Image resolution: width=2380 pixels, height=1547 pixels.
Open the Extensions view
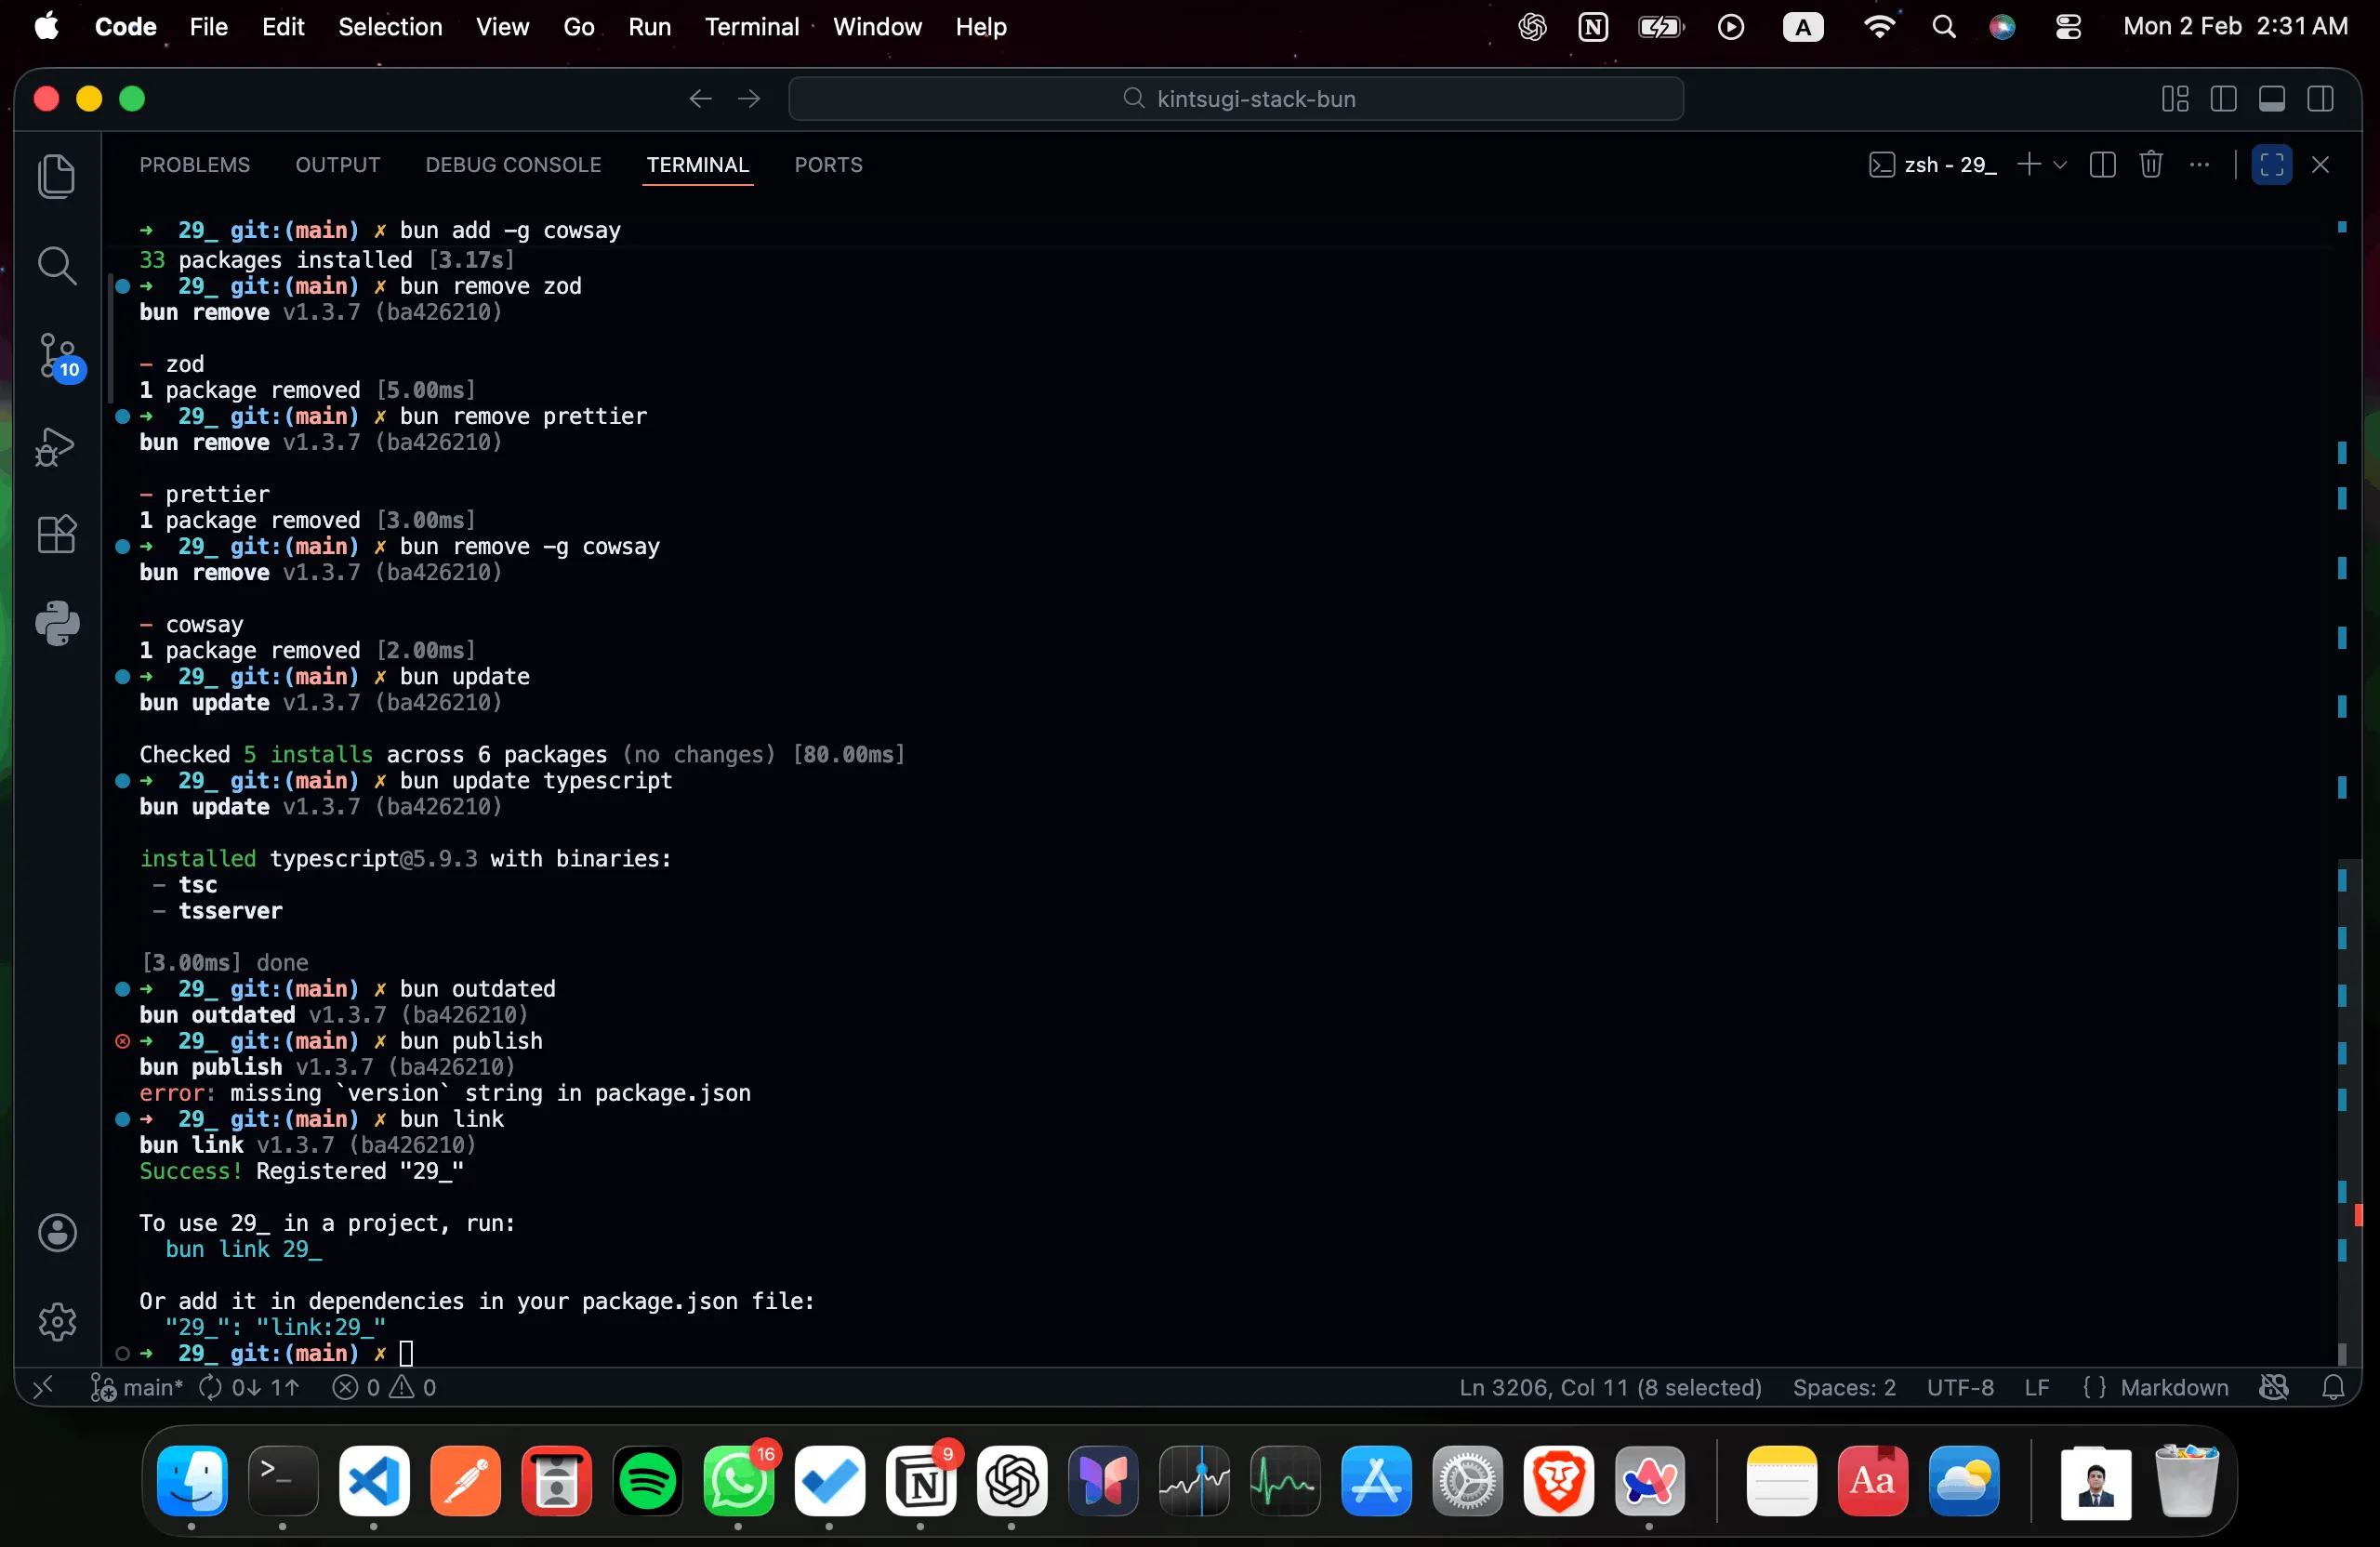point(56,534)
